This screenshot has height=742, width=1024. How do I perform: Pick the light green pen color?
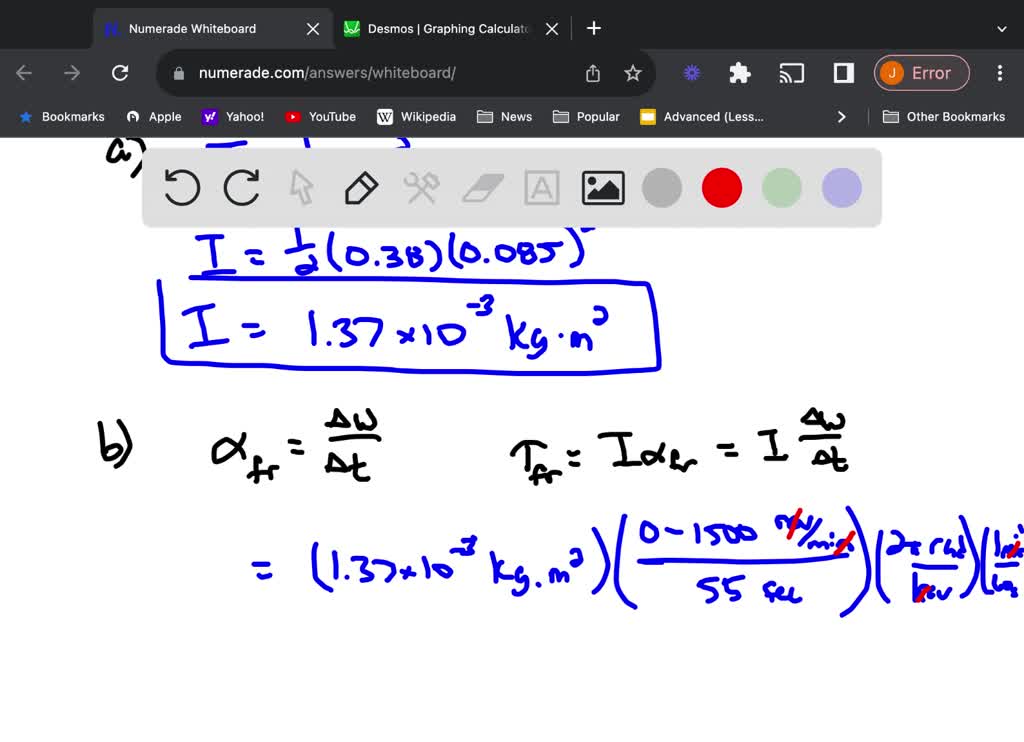pyautogui.click(x=782, y=188)
